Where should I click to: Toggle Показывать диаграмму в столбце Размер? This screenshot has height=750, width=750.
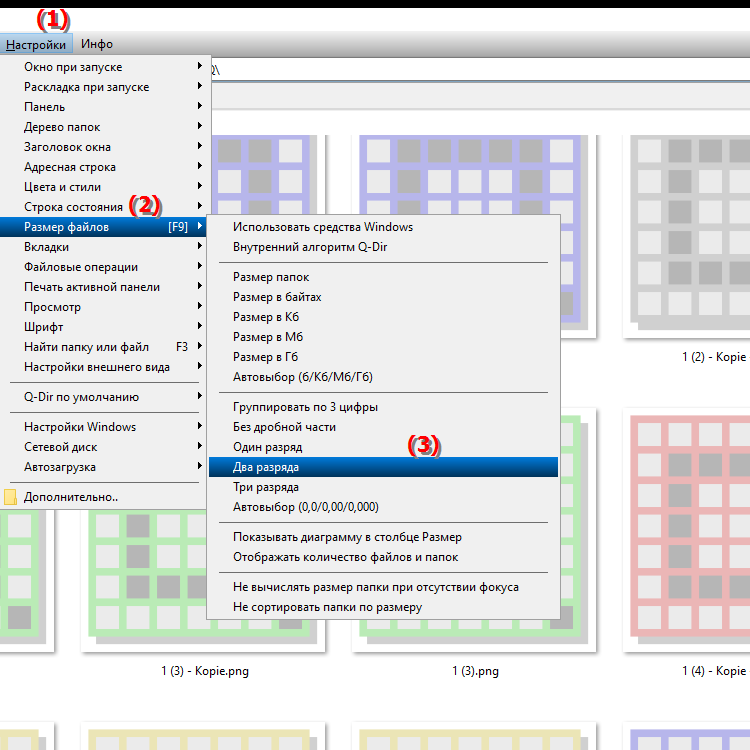click(x=383, y=538)
